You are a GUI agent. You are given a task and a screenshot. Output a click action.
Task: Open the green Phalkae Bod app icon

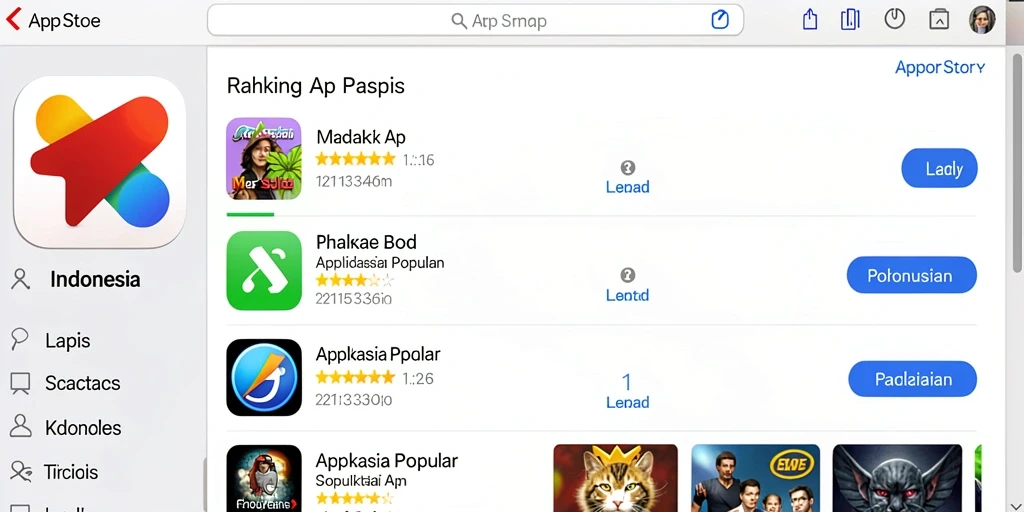(x=264, y=270)
